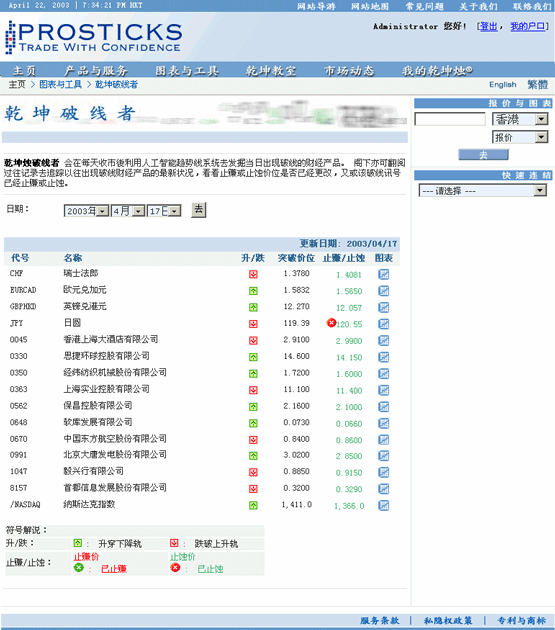This screenshot has width=555, height=630.
Task: Click the 2.9900 stop value
Action: pos(349,341)
